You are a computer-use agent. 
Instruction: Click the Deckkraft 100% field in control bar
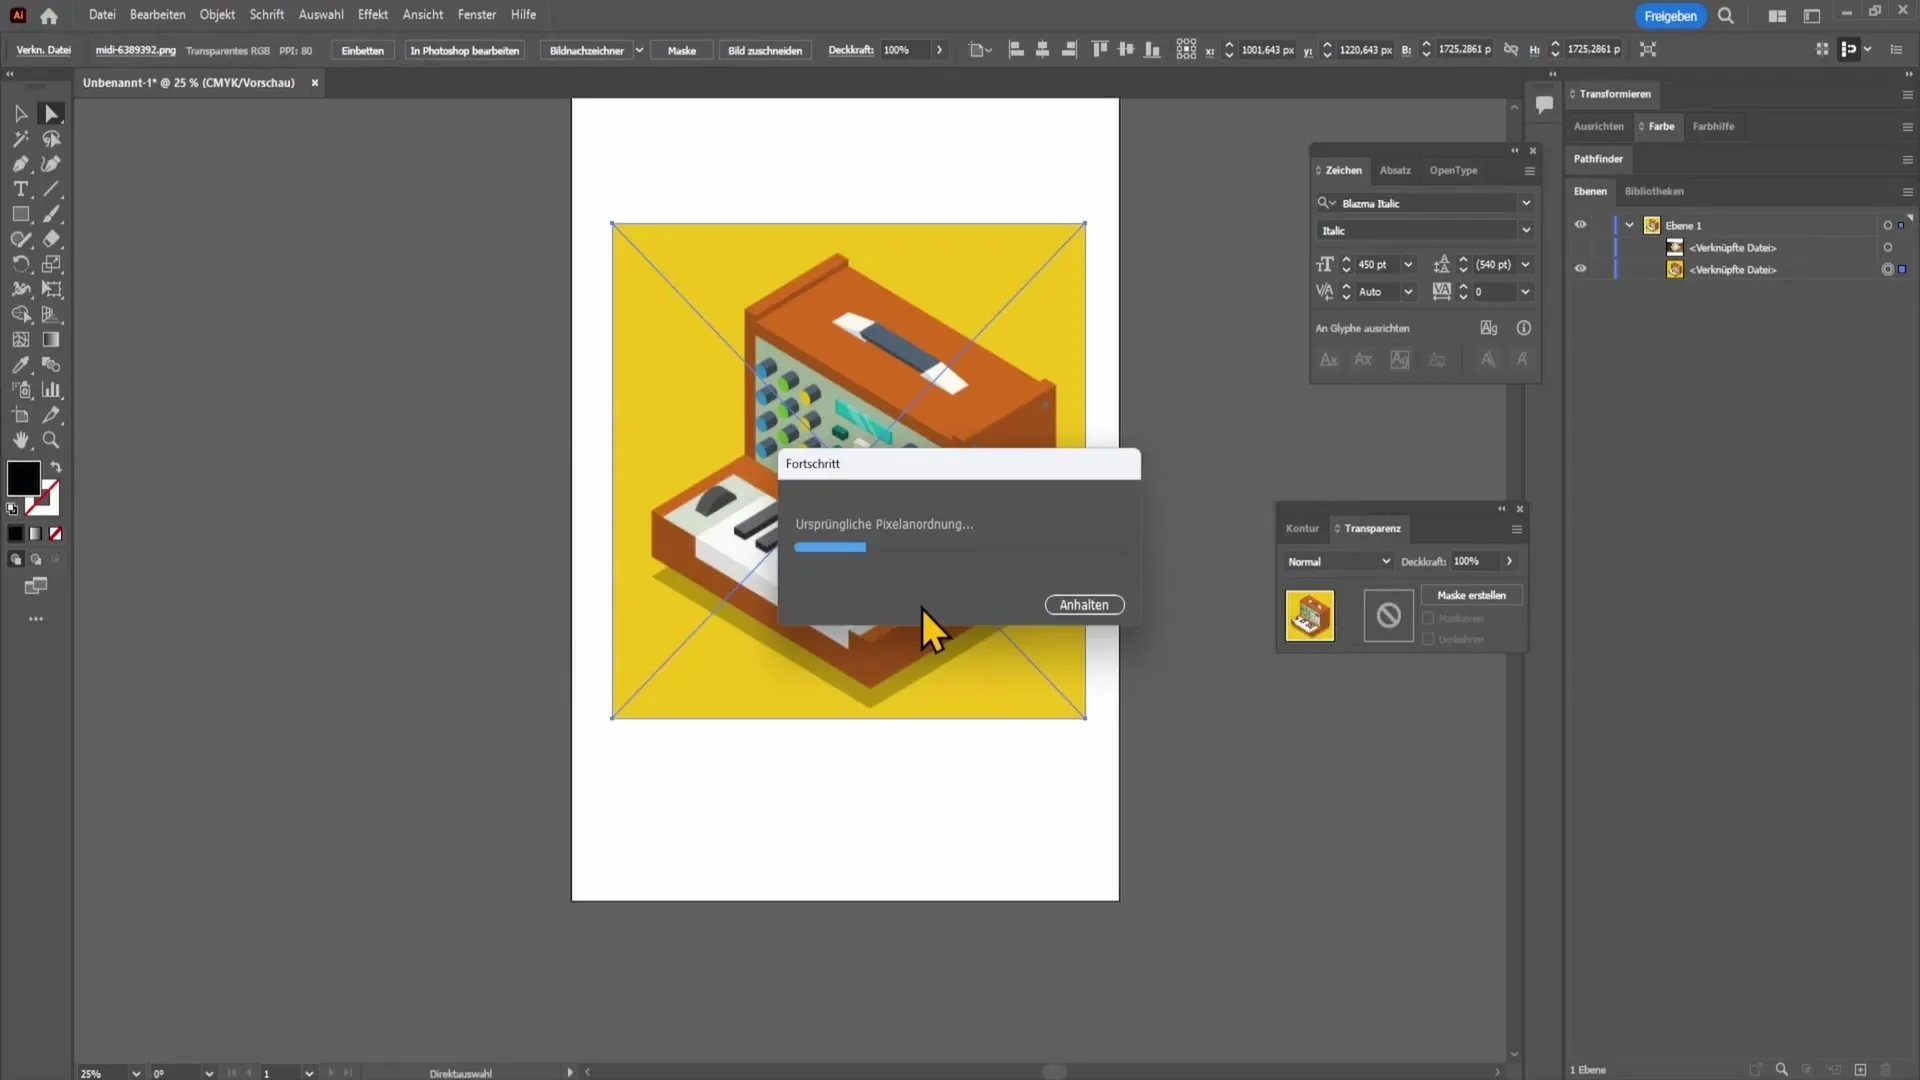click(903, 50)
